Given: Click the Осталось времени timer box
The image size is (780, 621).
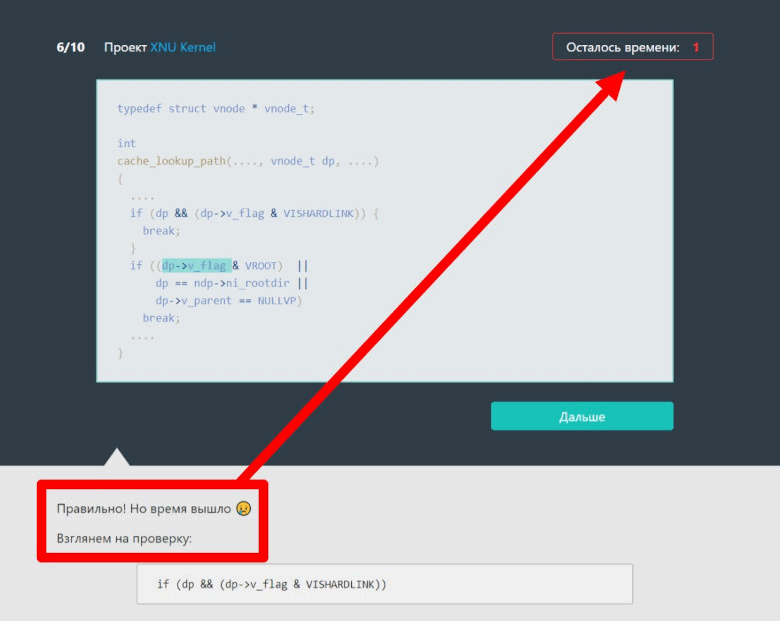Looking at the screenshot, I should point(632,47).
